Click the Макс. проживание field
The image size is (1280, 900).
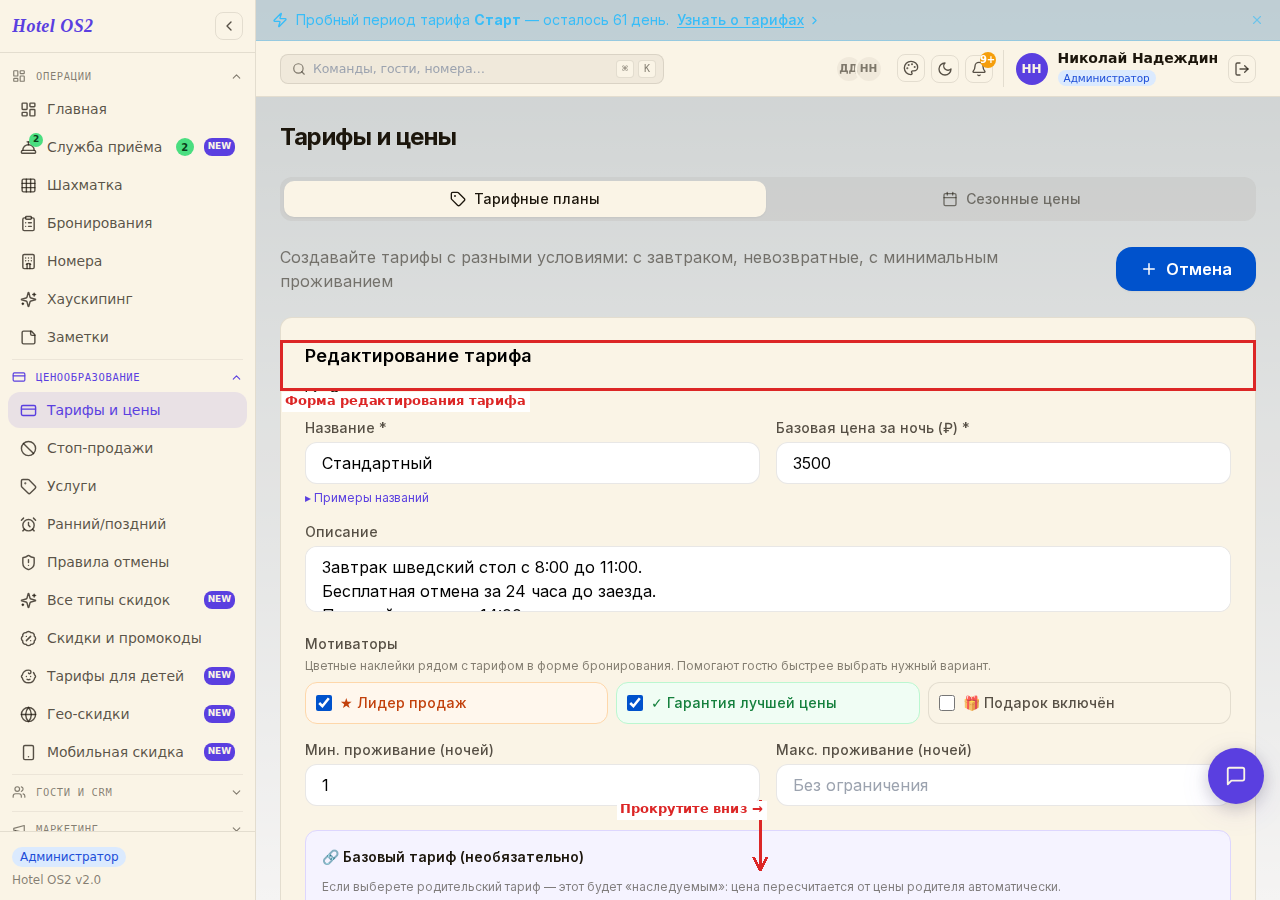(x=1003, y=785)
